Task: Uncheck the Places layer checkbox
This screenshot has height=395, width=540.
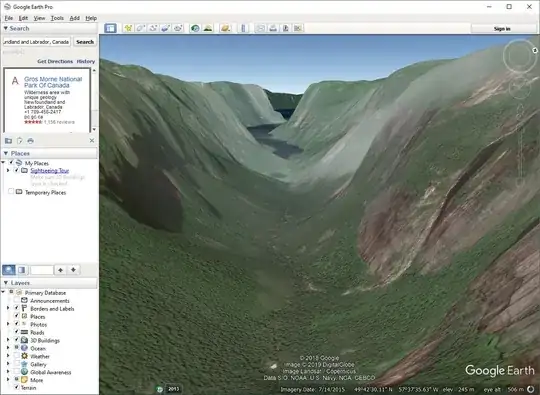Action: click(16, 316)
